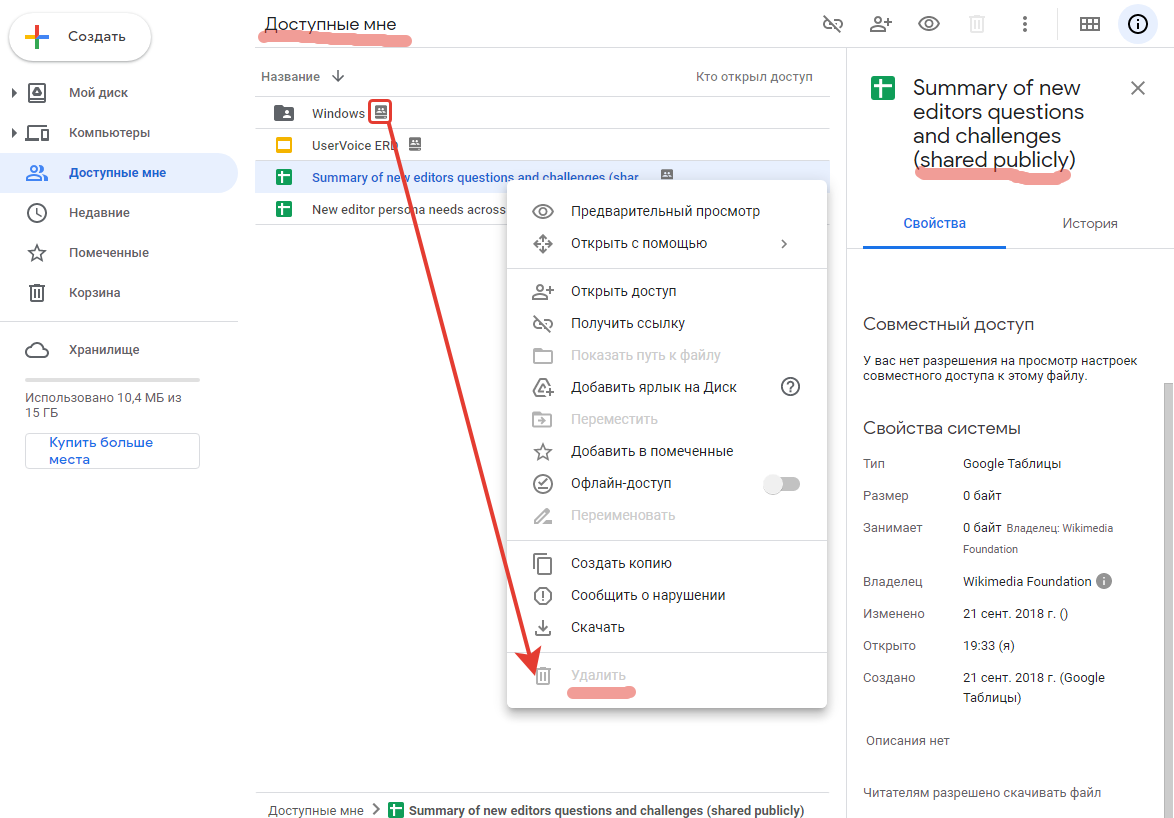Open Компьютеры in the sidebar
1174x818 pixels.
pyautogui.click(x=109, y=132)
